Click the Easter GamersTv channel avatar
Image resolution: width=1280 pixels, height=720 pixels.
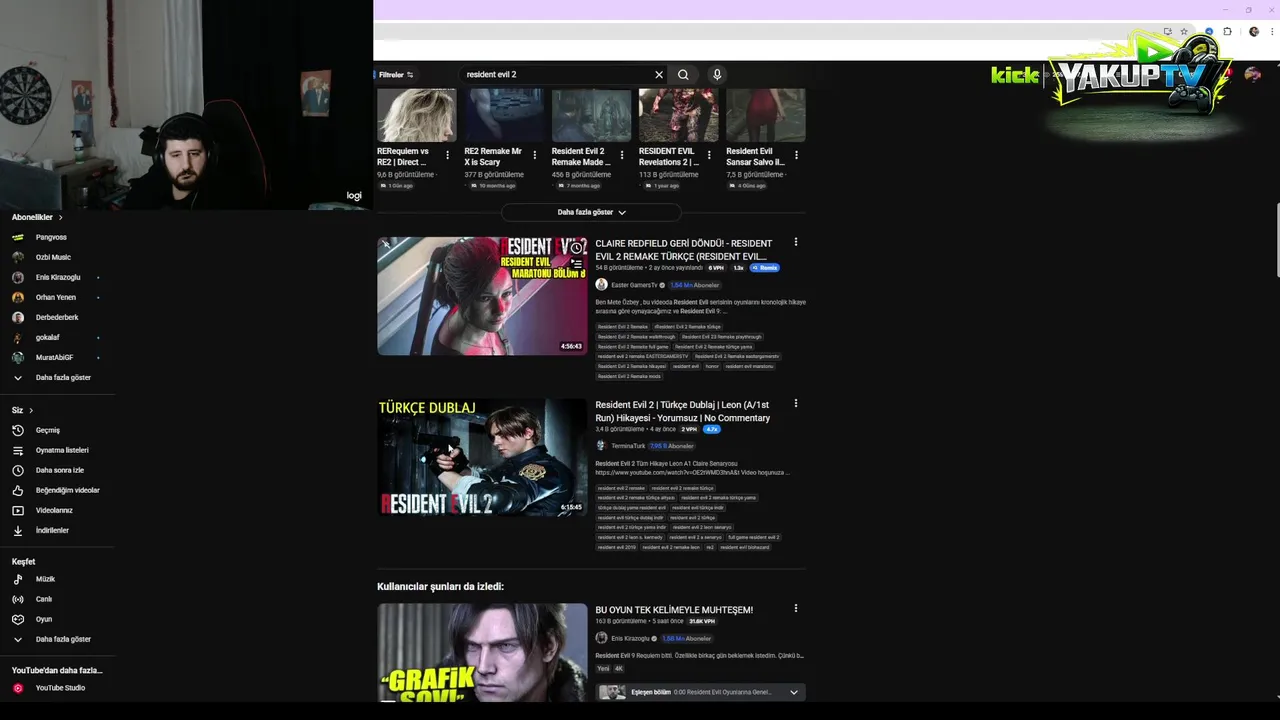tap(601, 285)
